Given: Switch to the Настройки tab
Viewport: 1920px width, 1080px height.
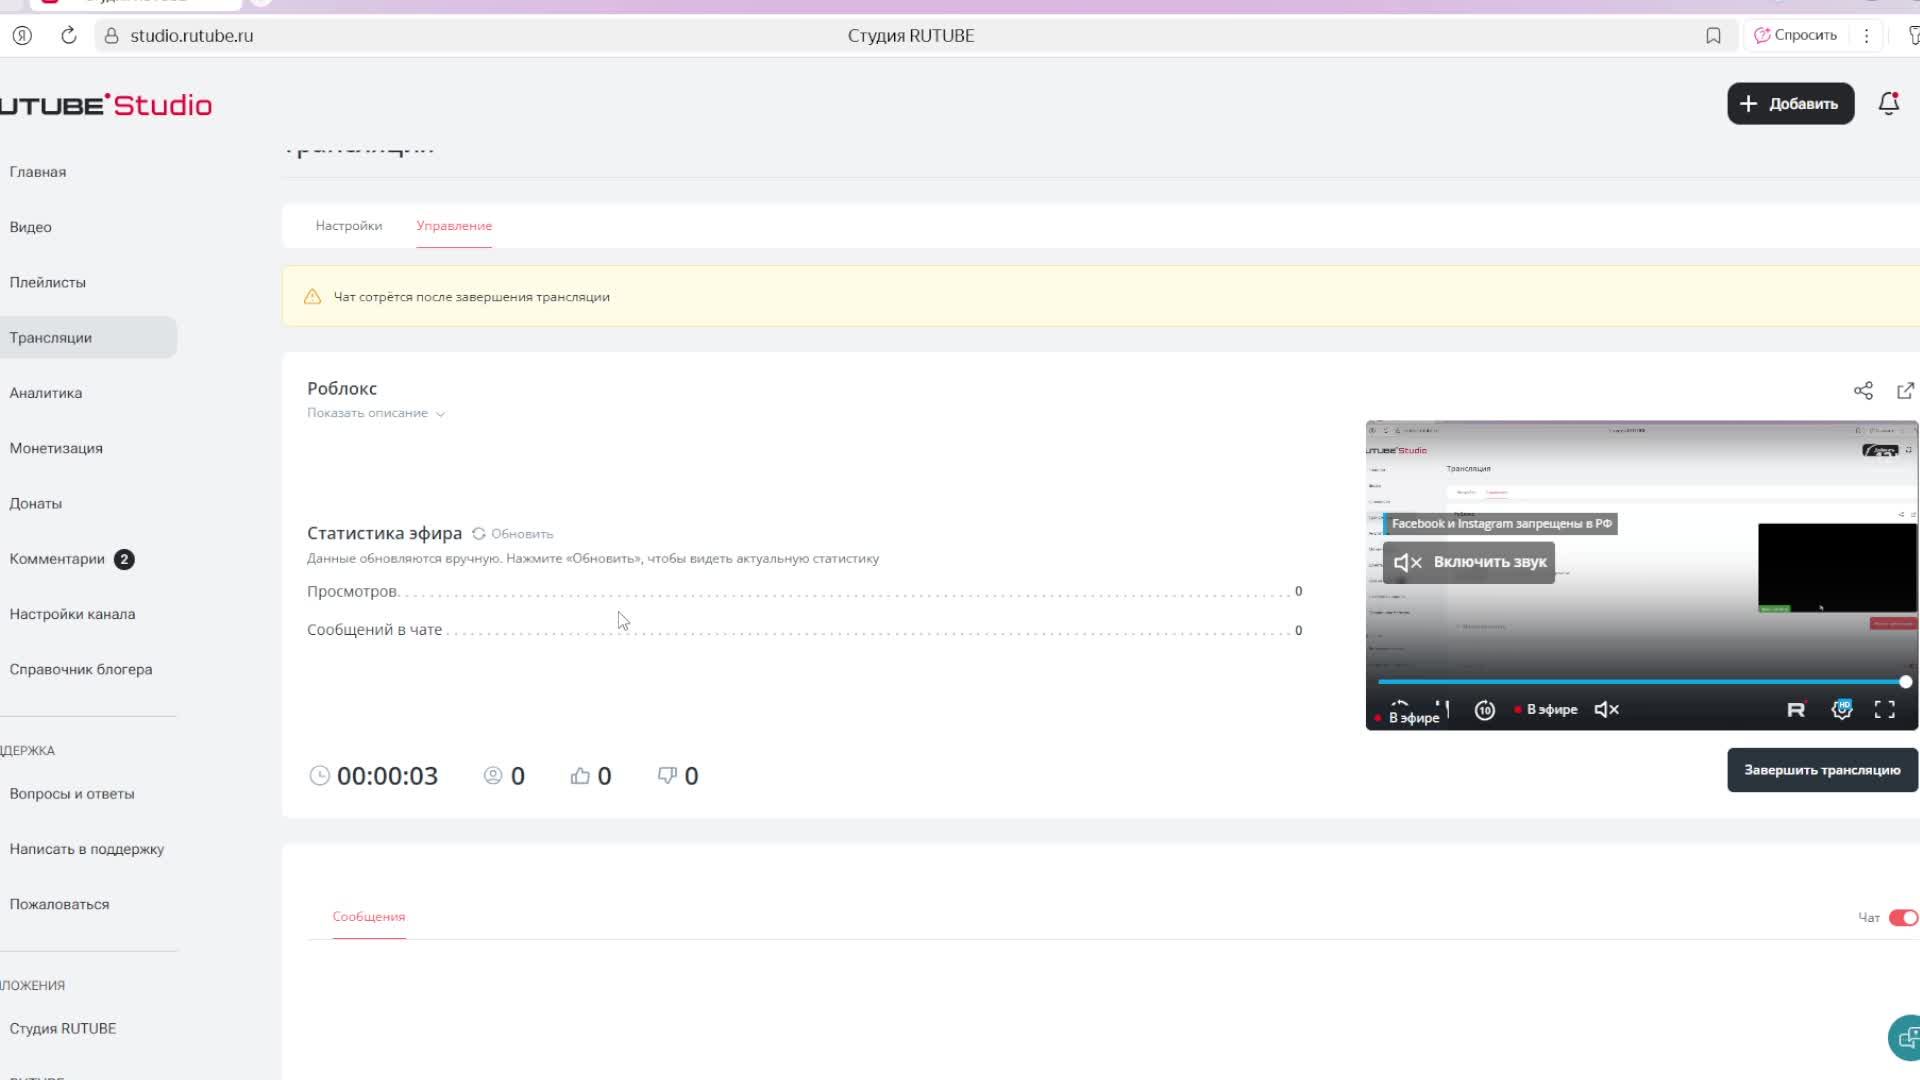Looking at the screenshot, I should (x=348, y=226).
